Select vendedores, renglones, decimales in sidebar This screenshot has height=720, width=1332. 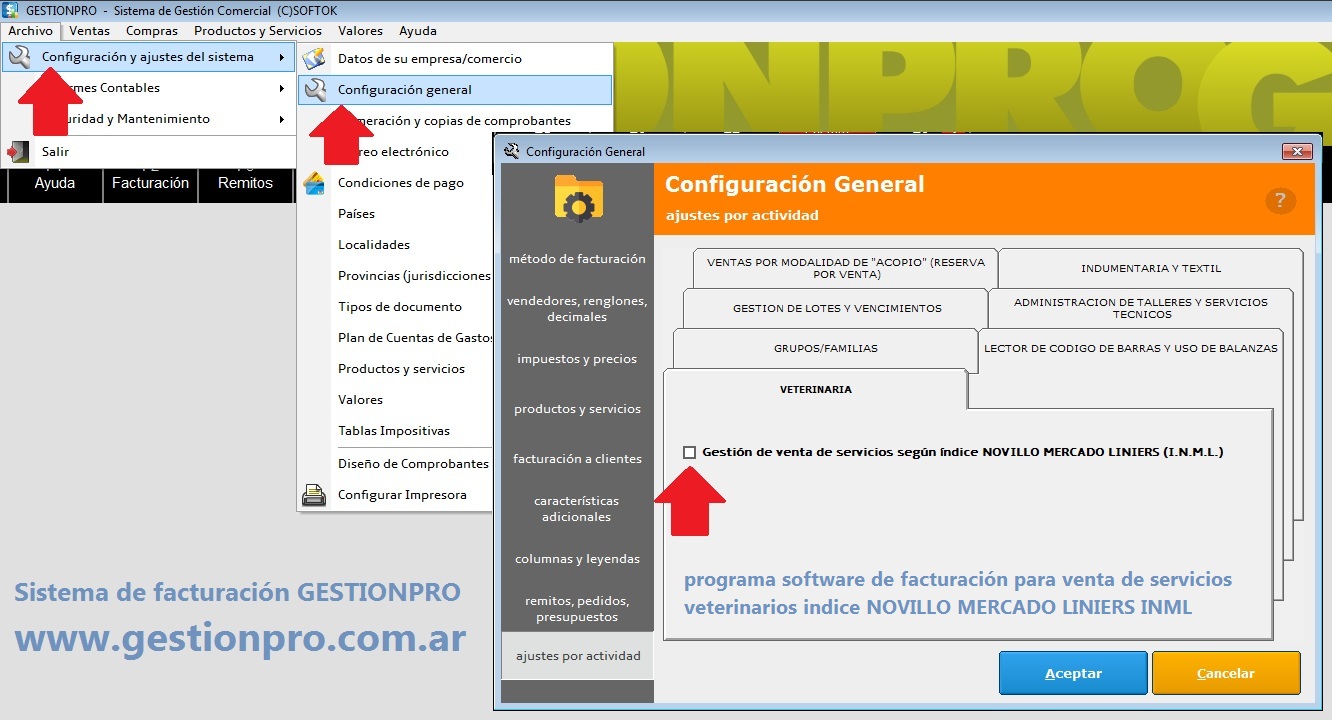tap(577, 309)
